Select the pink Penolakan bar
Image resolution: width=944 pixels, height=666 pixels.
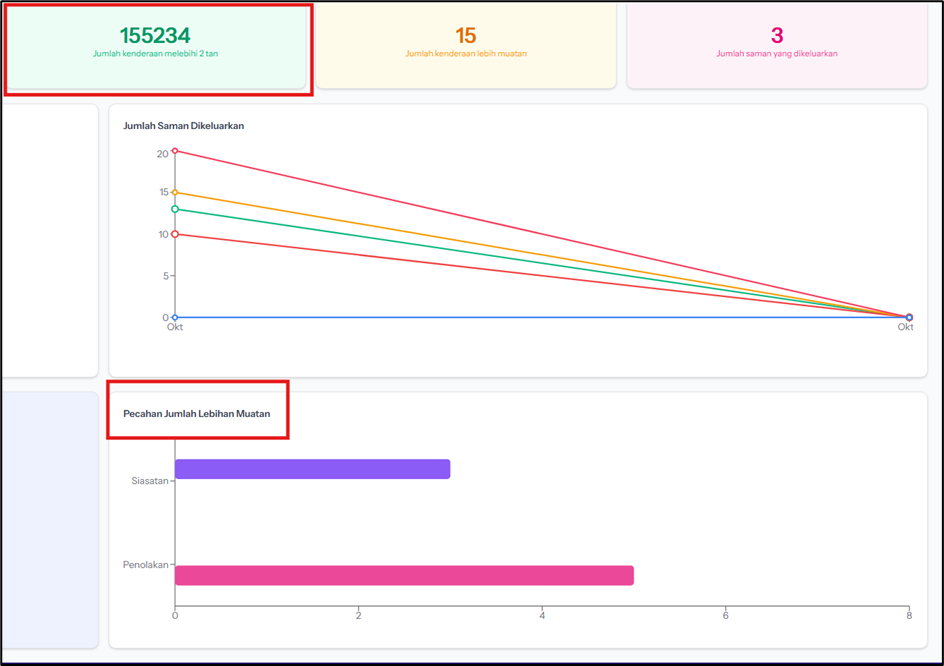[x=404, y=575]
